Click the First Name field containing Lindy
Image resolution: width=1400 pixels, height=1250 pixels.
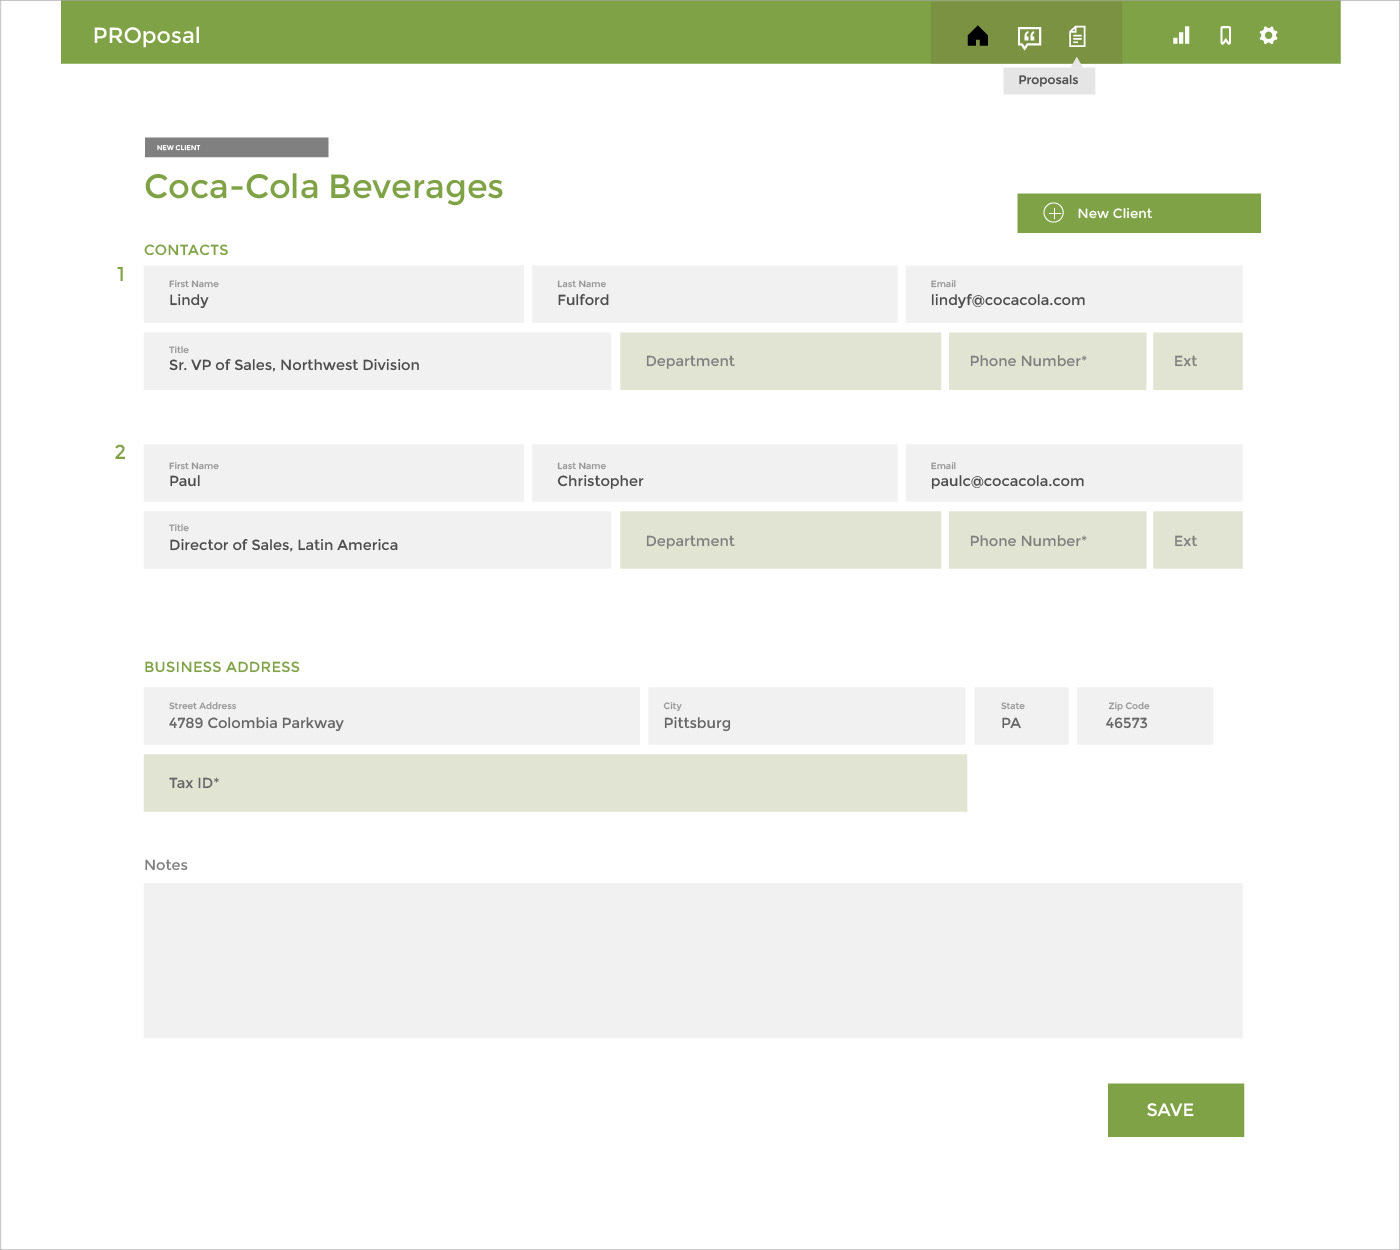(x=334, y=294)
